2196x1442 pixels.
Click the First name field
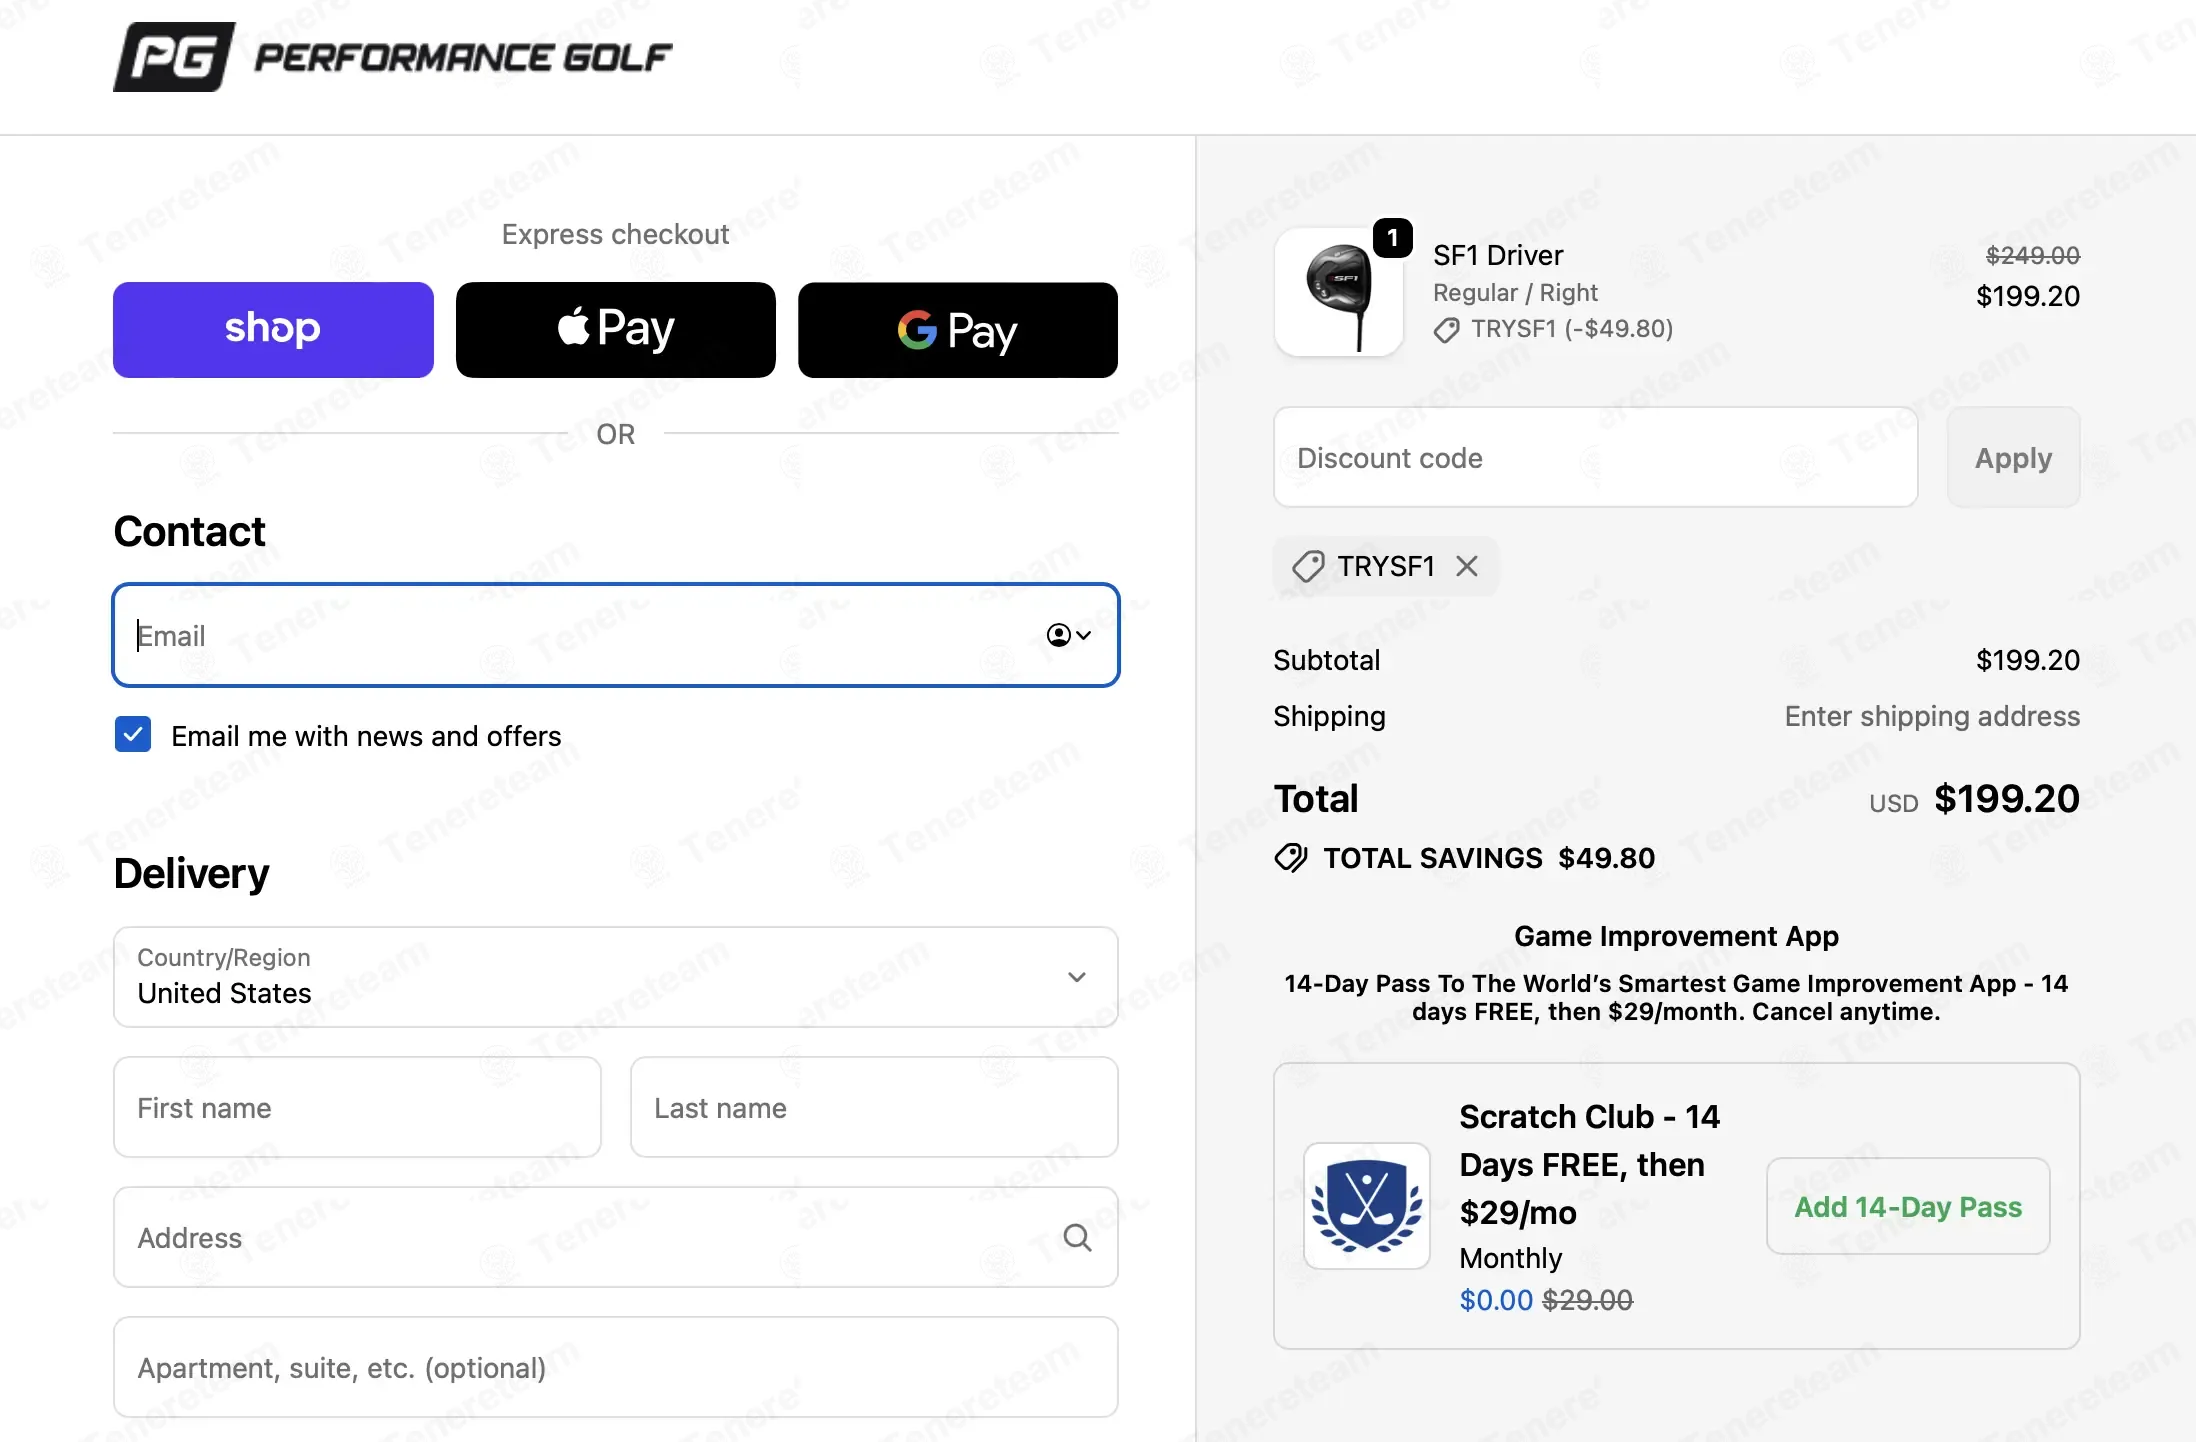tap(357, 1108)
